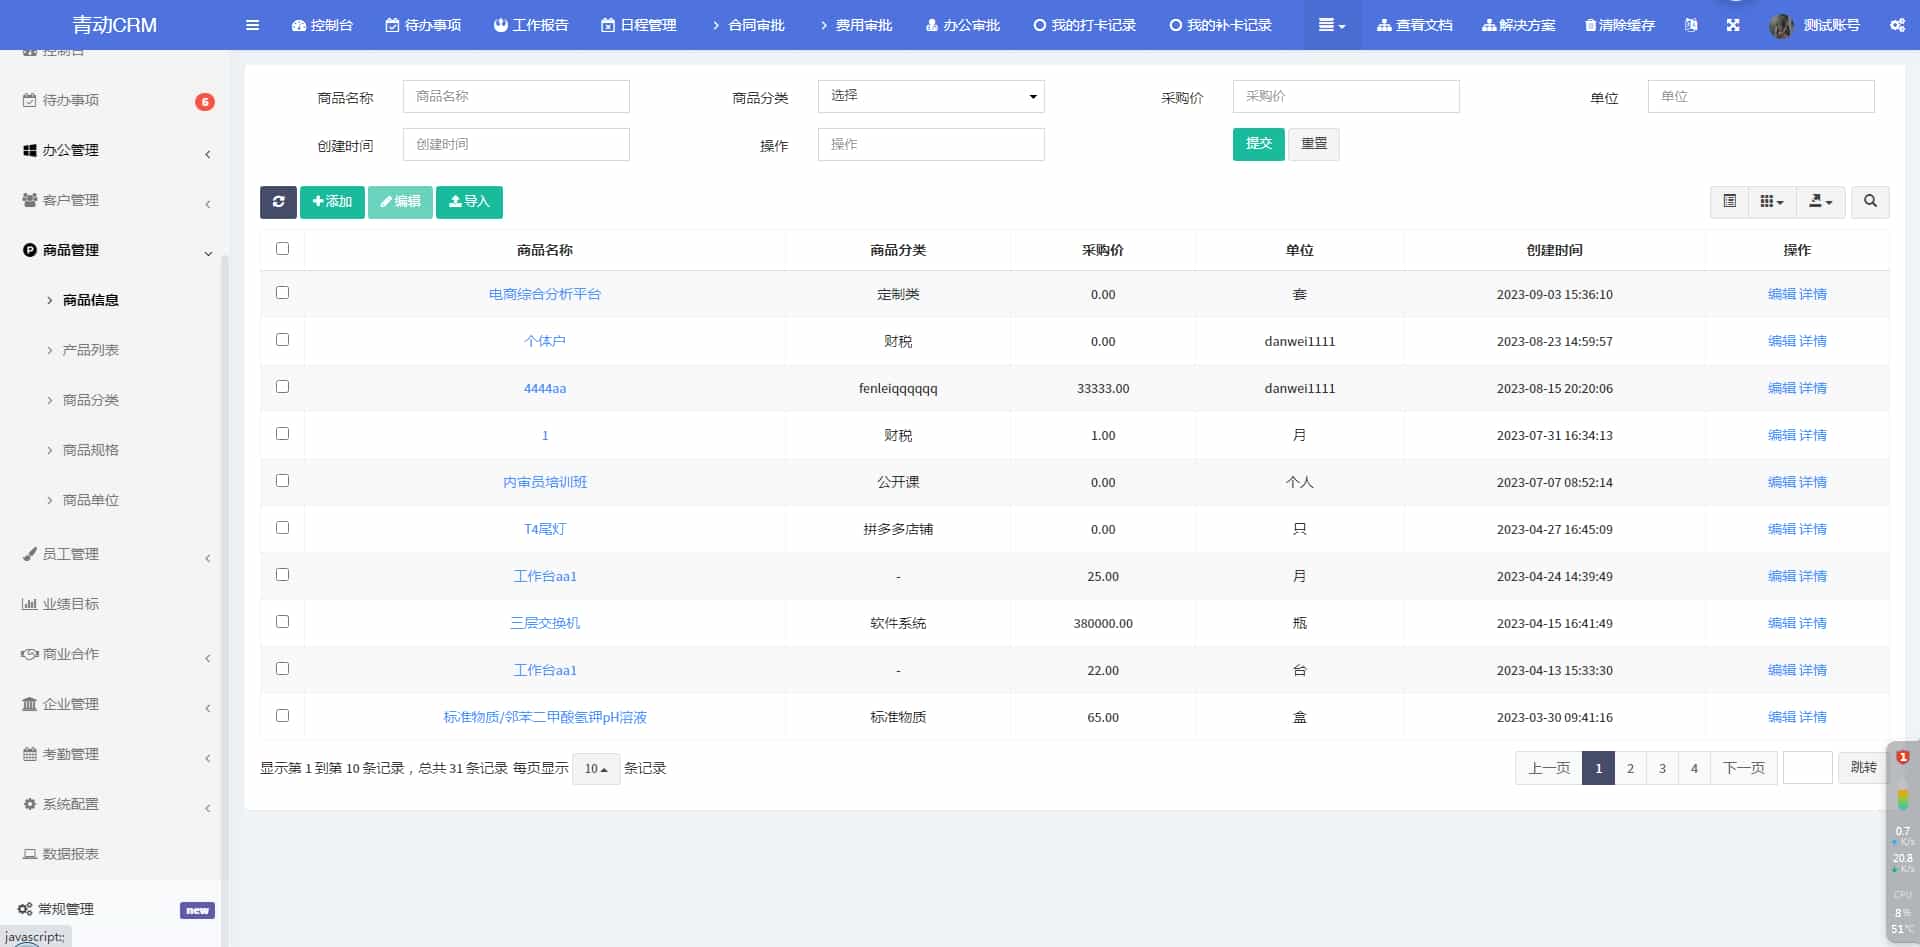The width and height of the screenshot is (1920, 947).
Task: Check the select-all checkbox in table header
Action: point(282,249)
